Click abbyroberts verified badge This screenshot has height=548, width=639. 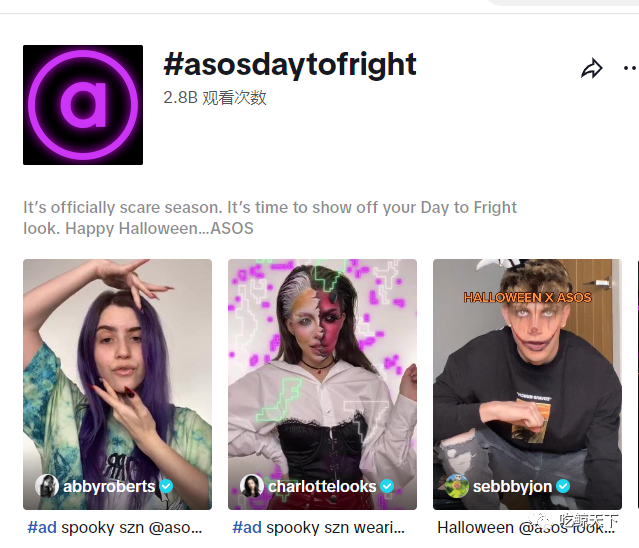[166, 486]
